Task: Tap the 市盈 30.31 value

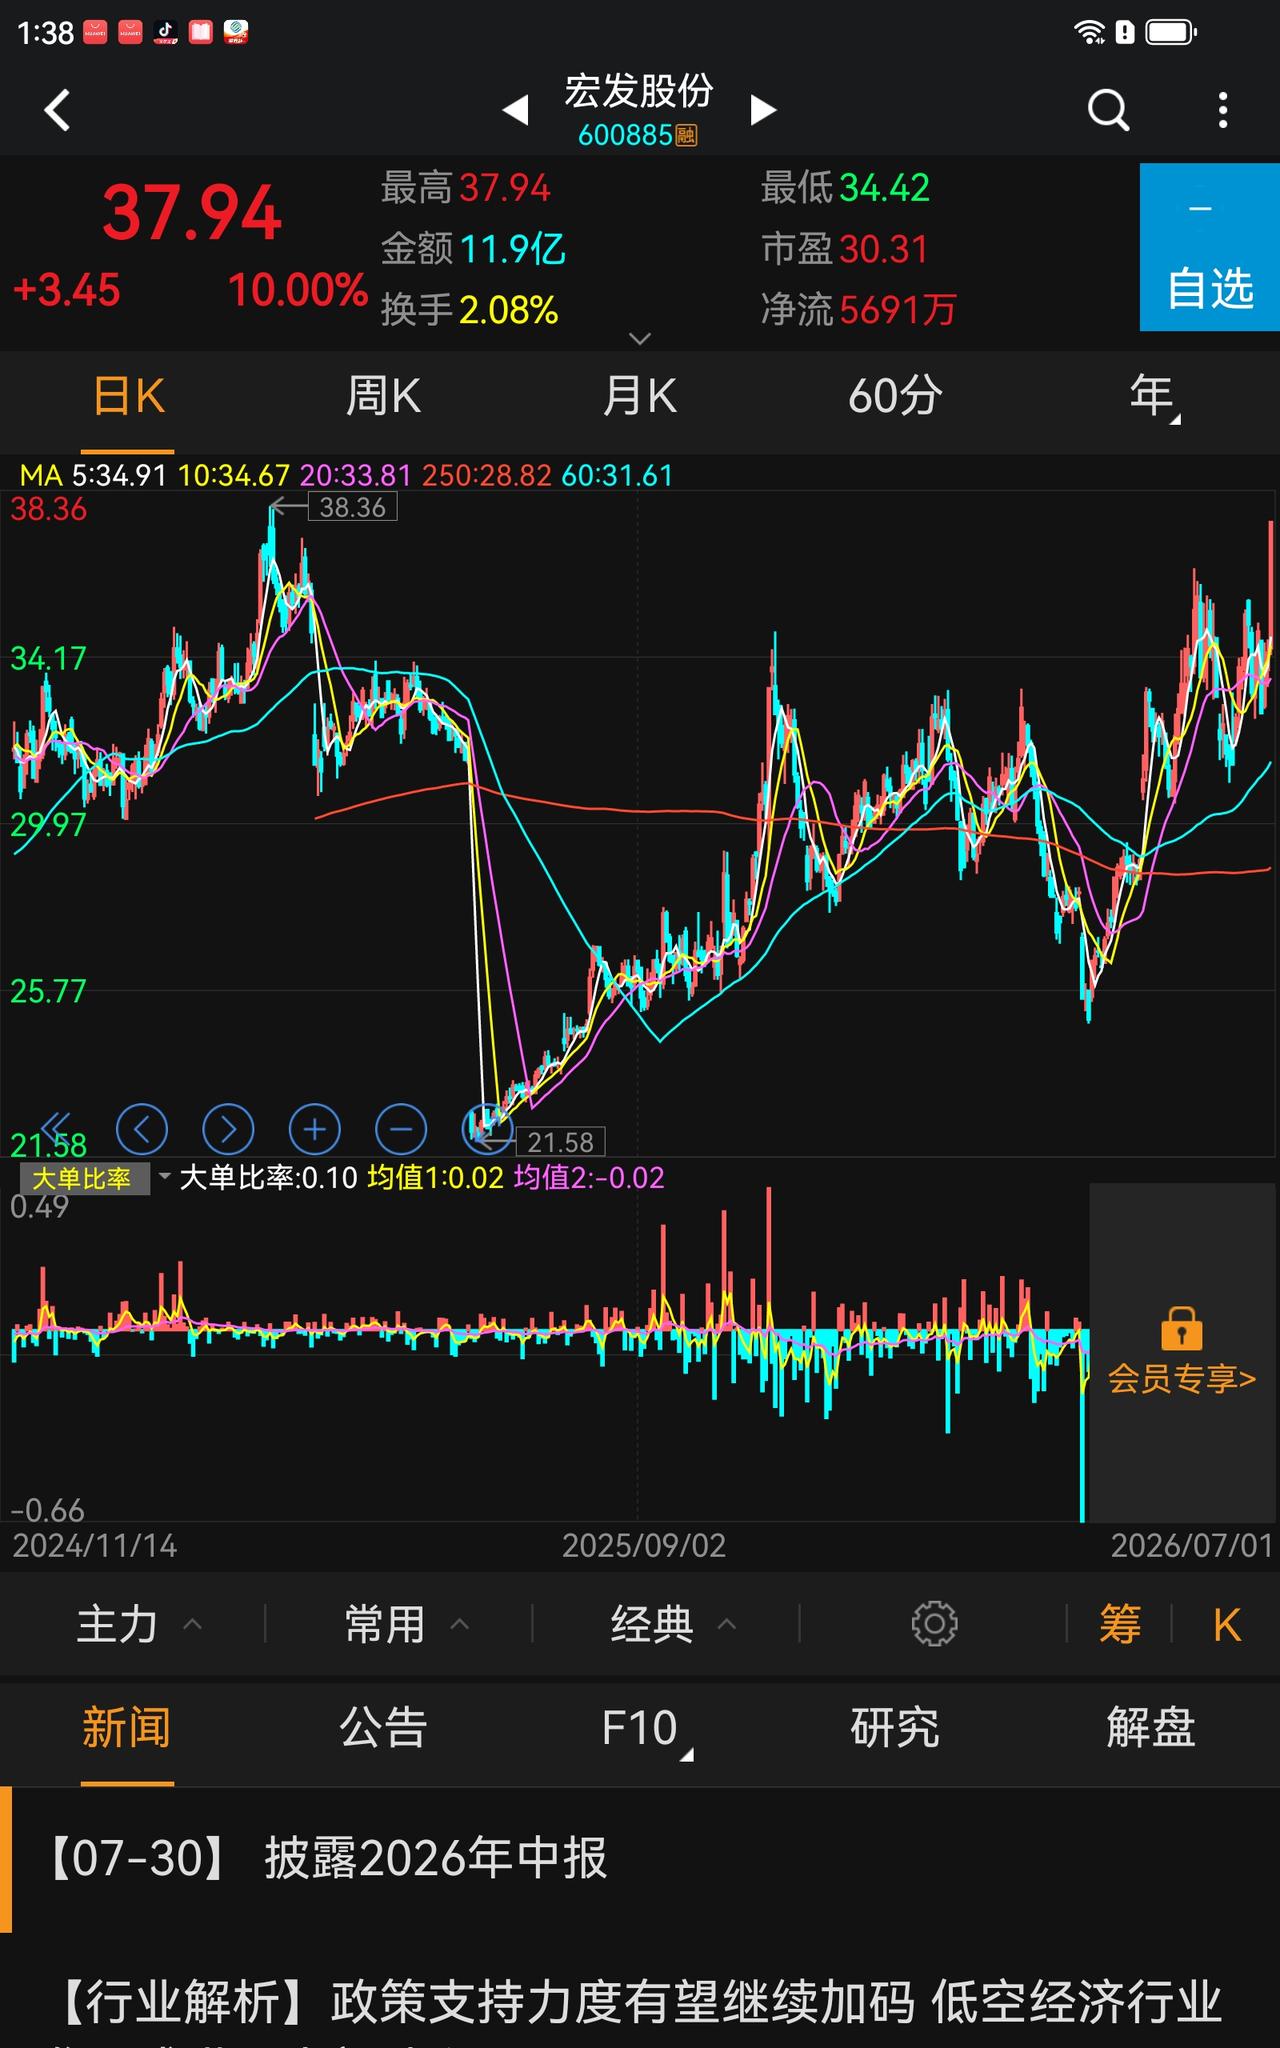Action: click(845, 249)
